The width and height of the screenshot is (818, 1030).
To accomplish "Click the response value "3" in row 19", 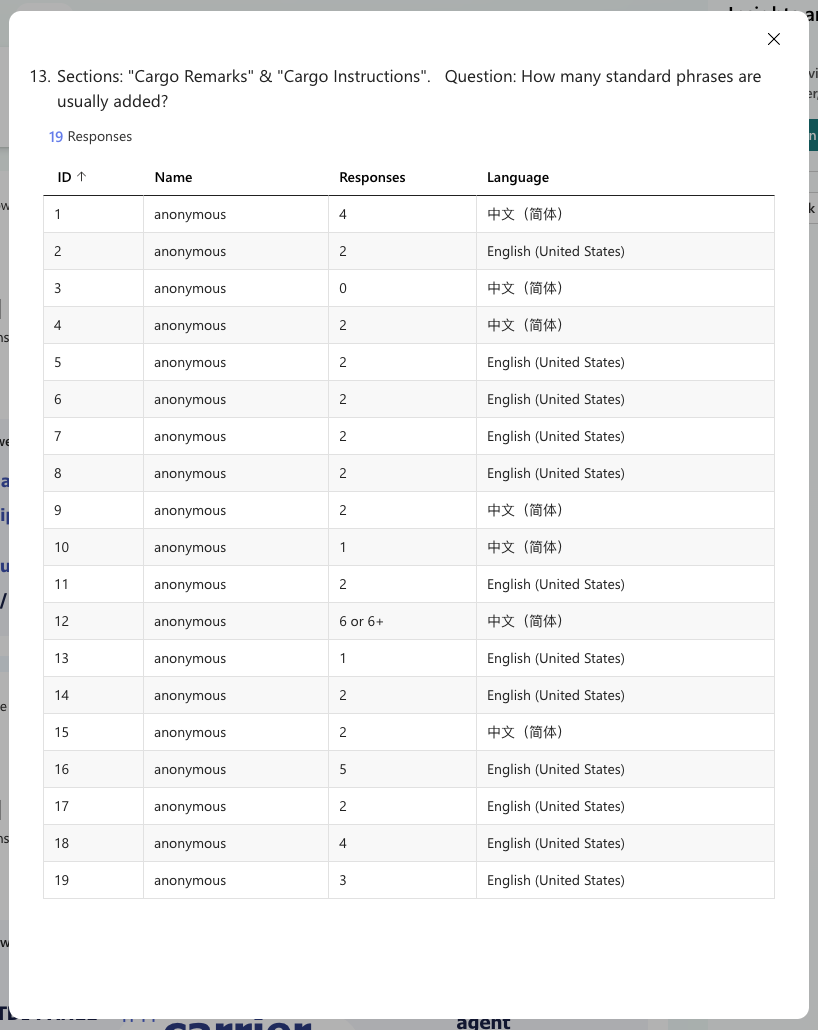I will [x=343, y=880].
